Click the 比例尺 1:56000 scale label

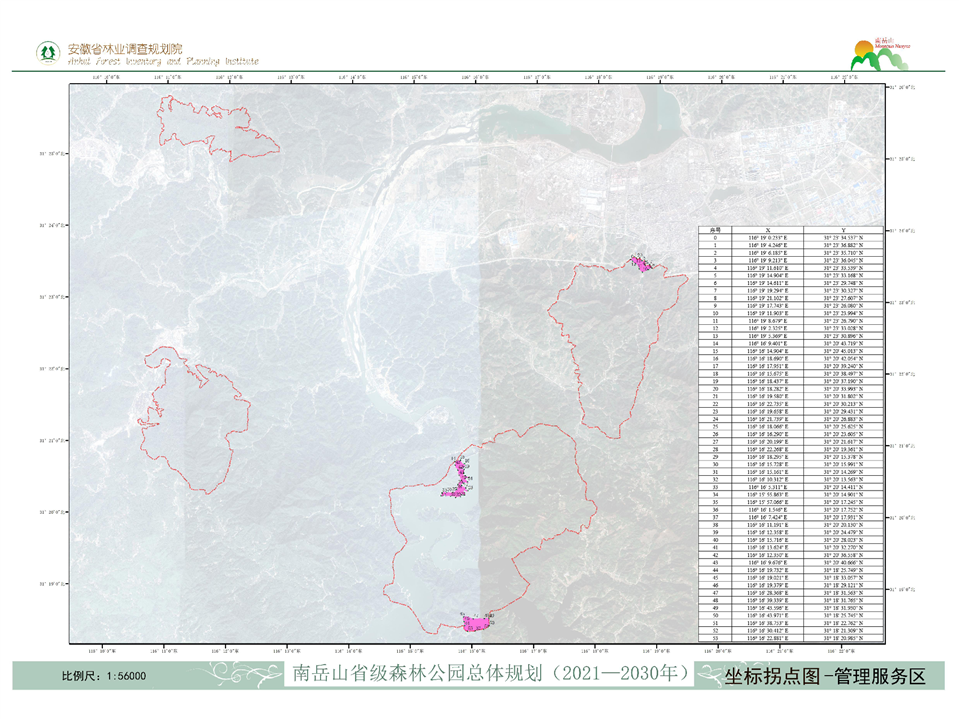[x=105, y=676]
